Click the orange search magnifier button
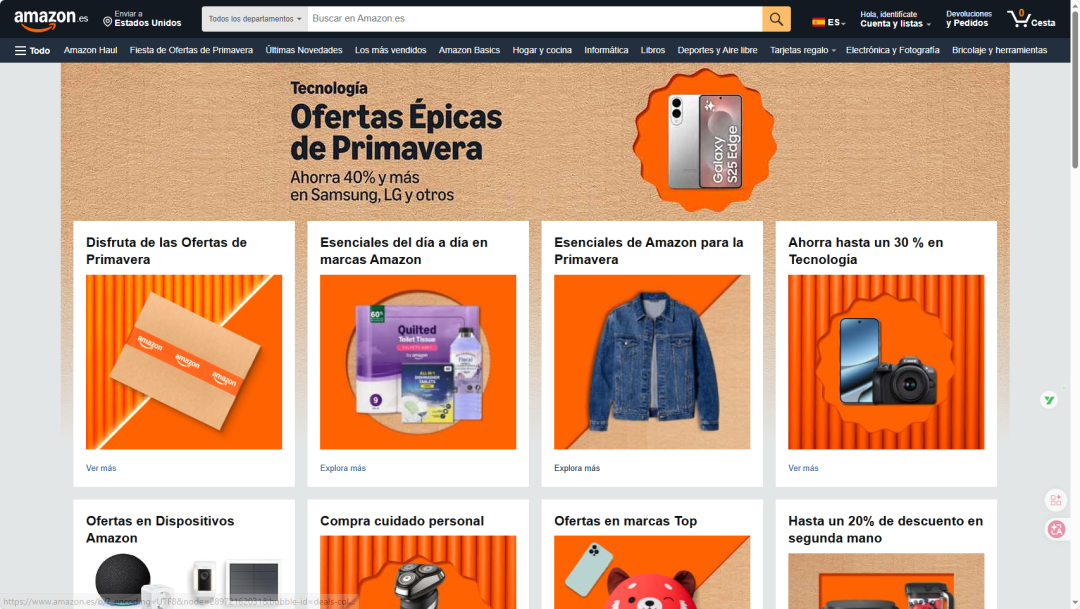 776,19
